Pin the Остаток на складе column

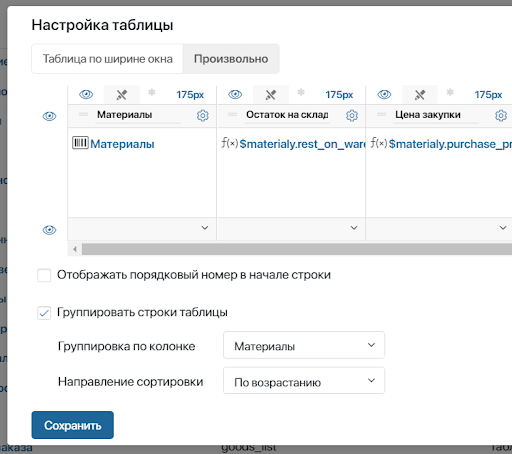point(271,95)
